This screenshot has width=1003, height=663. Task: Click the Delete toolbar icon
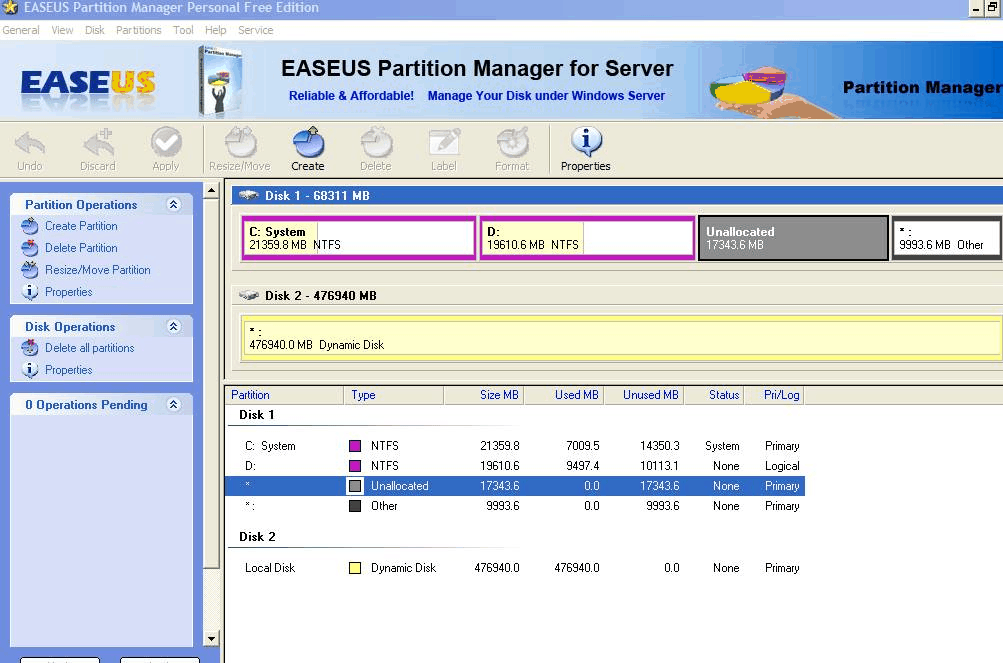click(x=376, y=141)
